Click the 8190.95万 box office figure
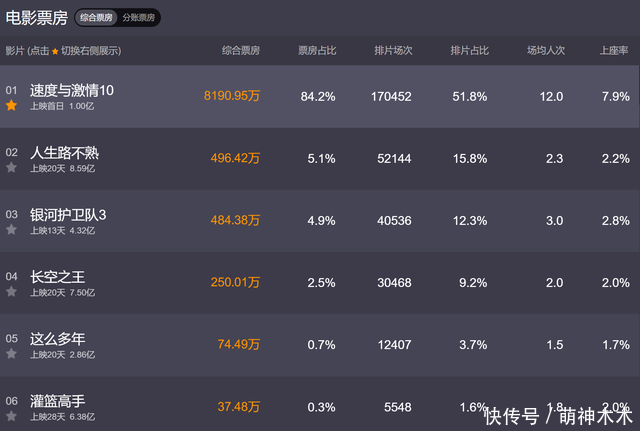Viewport: 640px width, 431px height. [x=231, y=96]
